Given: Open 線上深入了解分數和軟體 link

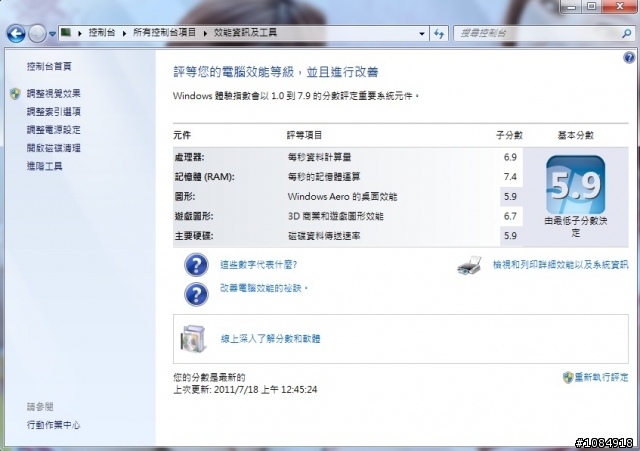Looking at the screenshot, I should pyautogui.click(x=270, y=339).
